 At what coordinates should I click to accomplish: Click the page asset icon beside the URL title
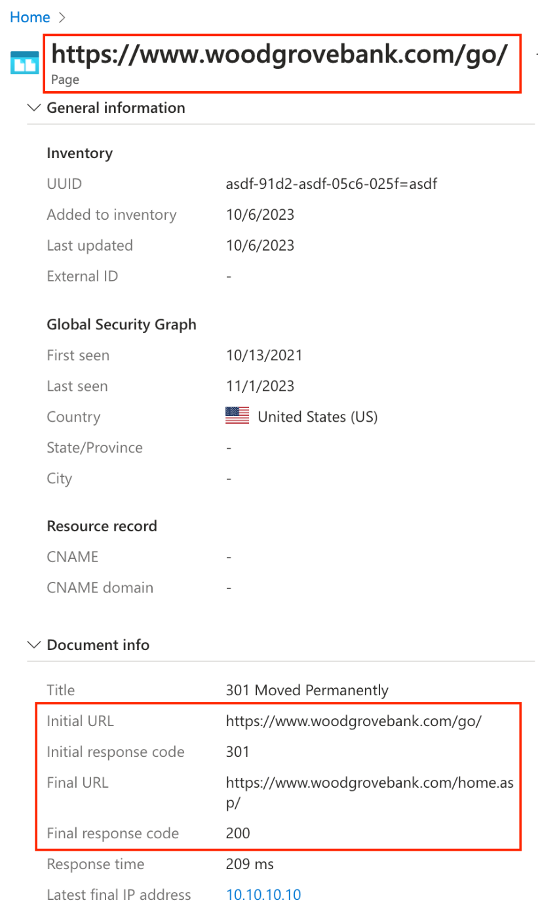click(25, 63)
